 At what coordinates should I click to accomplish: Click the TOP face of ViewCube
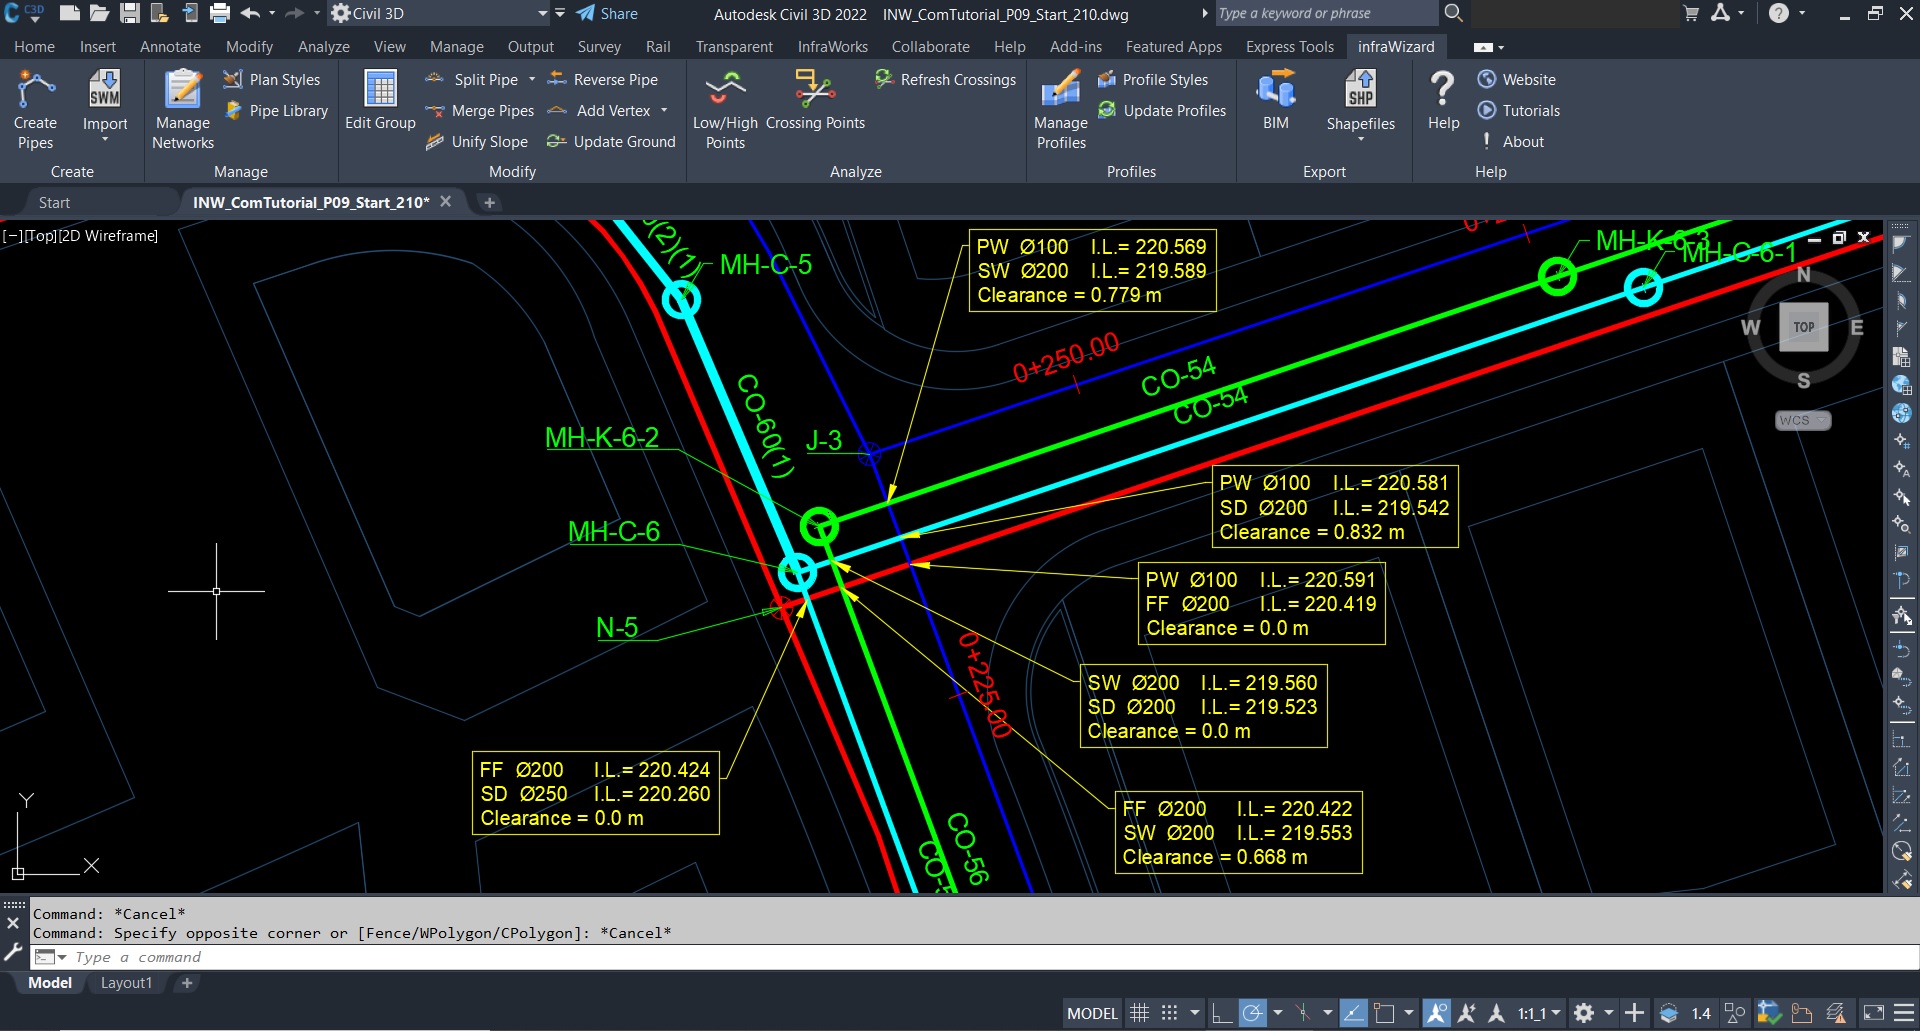(1803, 327)
